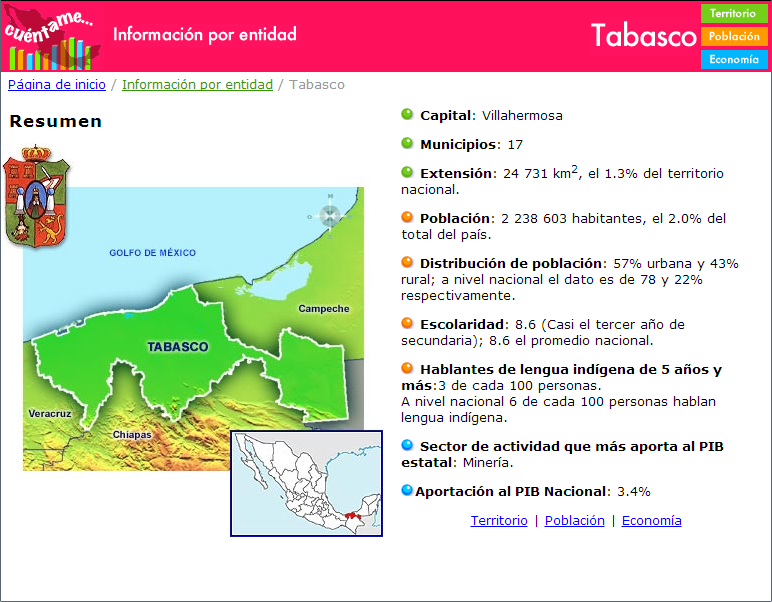The image size is (772, 602).
Task: Click the 3.4% PIB Nacional value
Action: [x=634, y=492]
